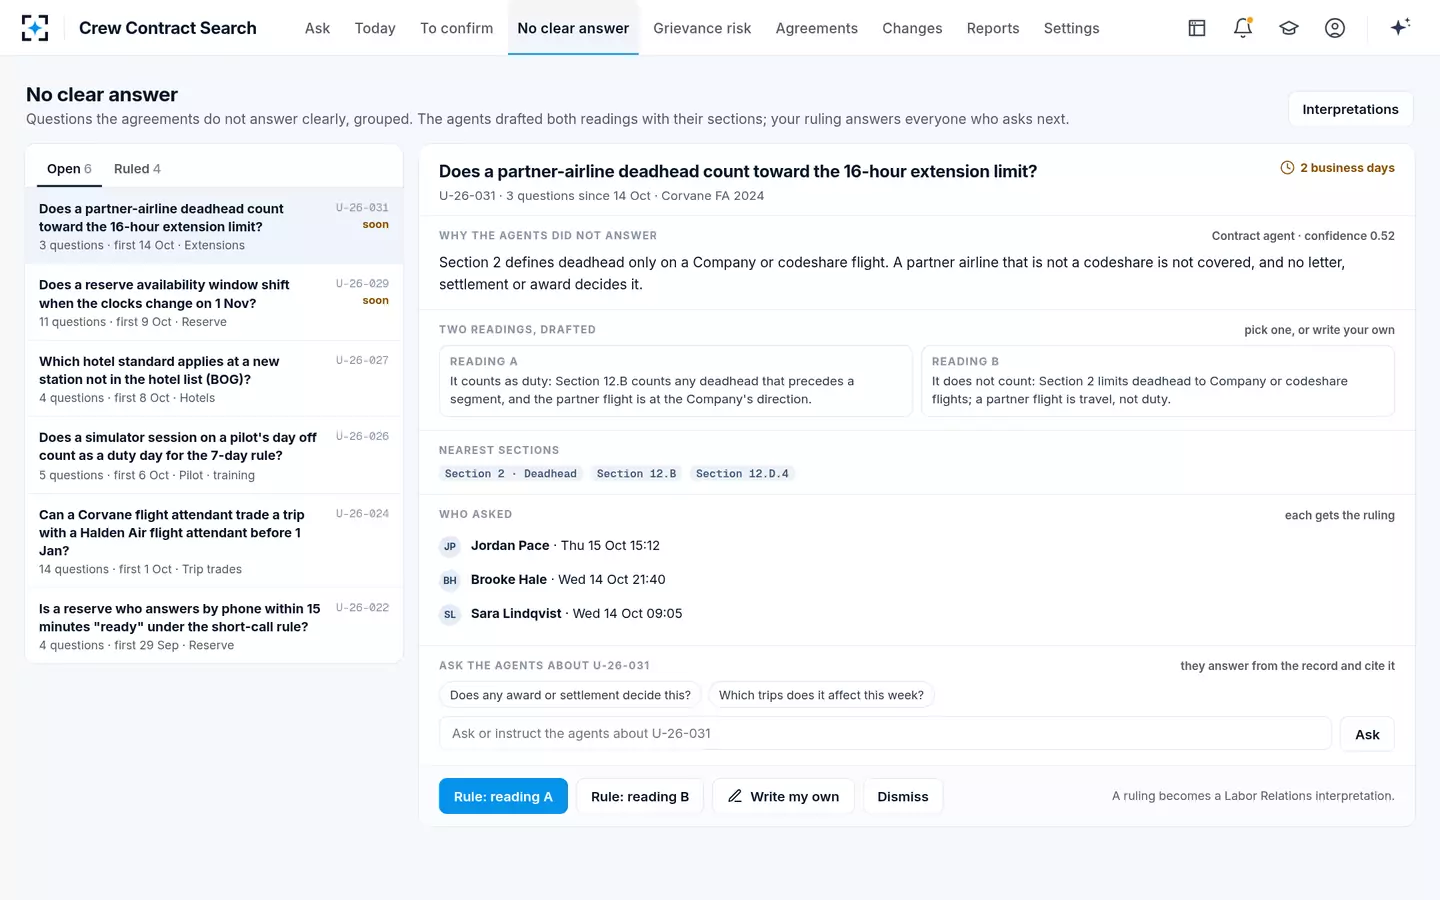
Task: Click Brooke Hale's BH avatar
Action: click(x=450, y=580)
